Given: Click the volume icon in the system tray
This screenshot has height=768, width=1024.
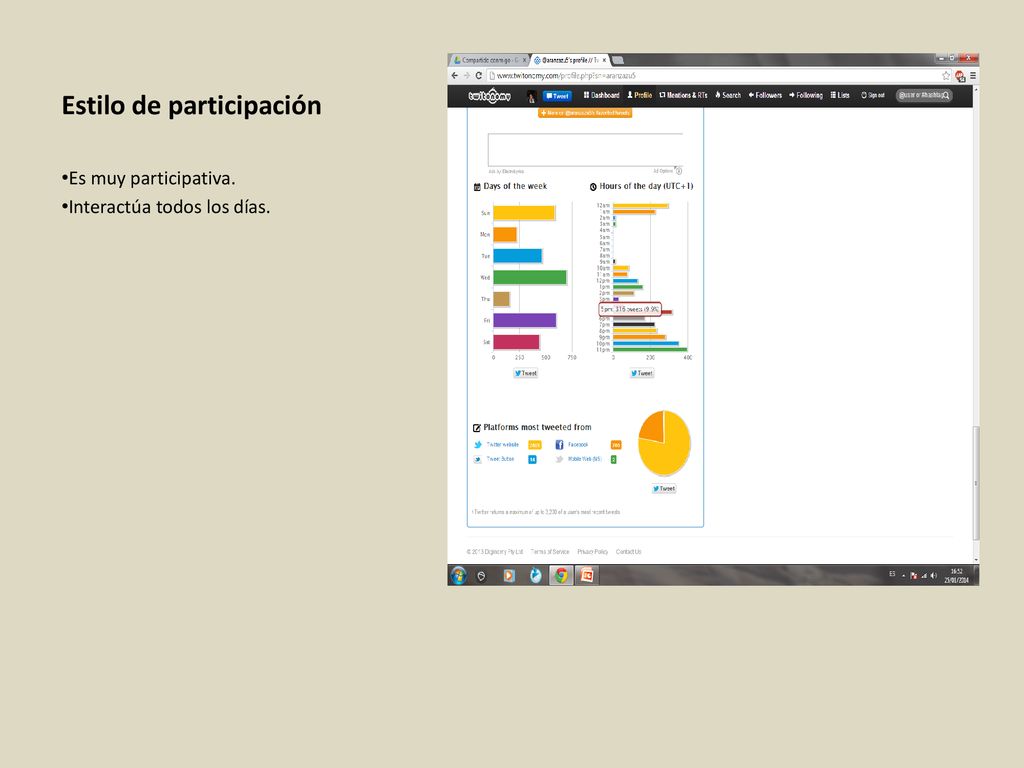Looking at the screenshot, I should pos(934,575).
